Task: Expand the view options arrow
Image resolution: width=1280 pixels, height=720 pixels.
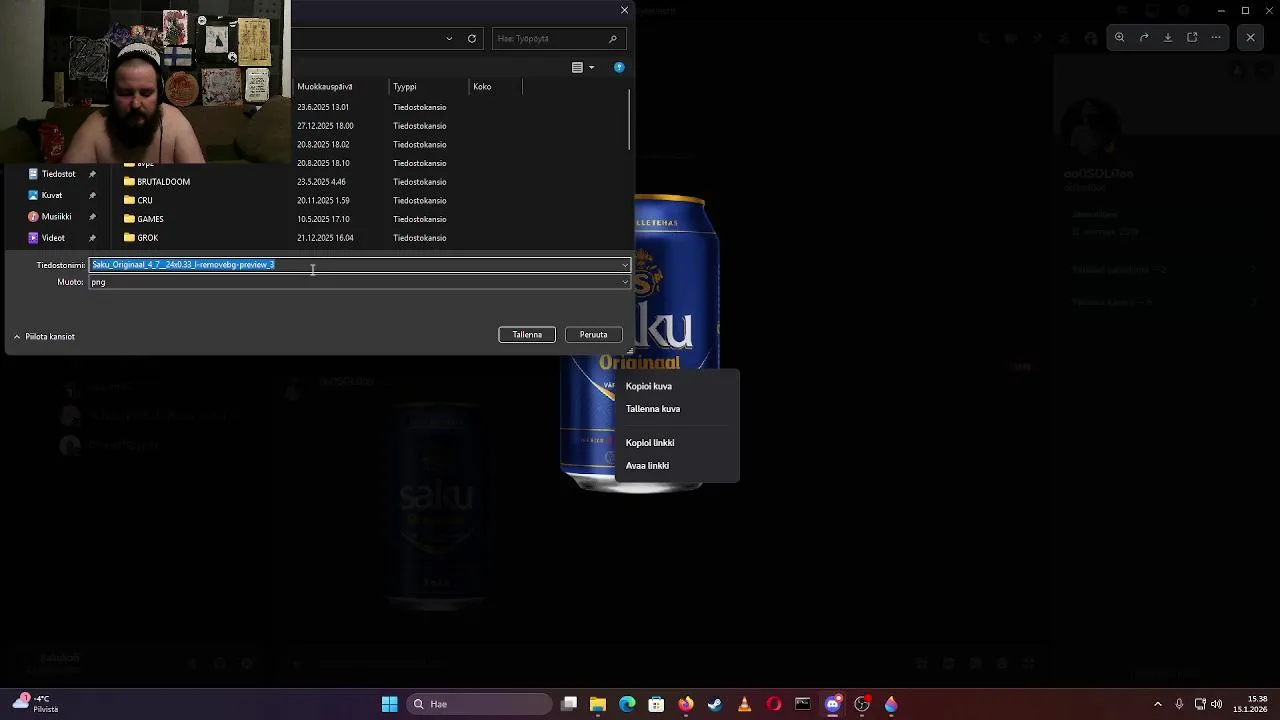Action: [591, 67]
